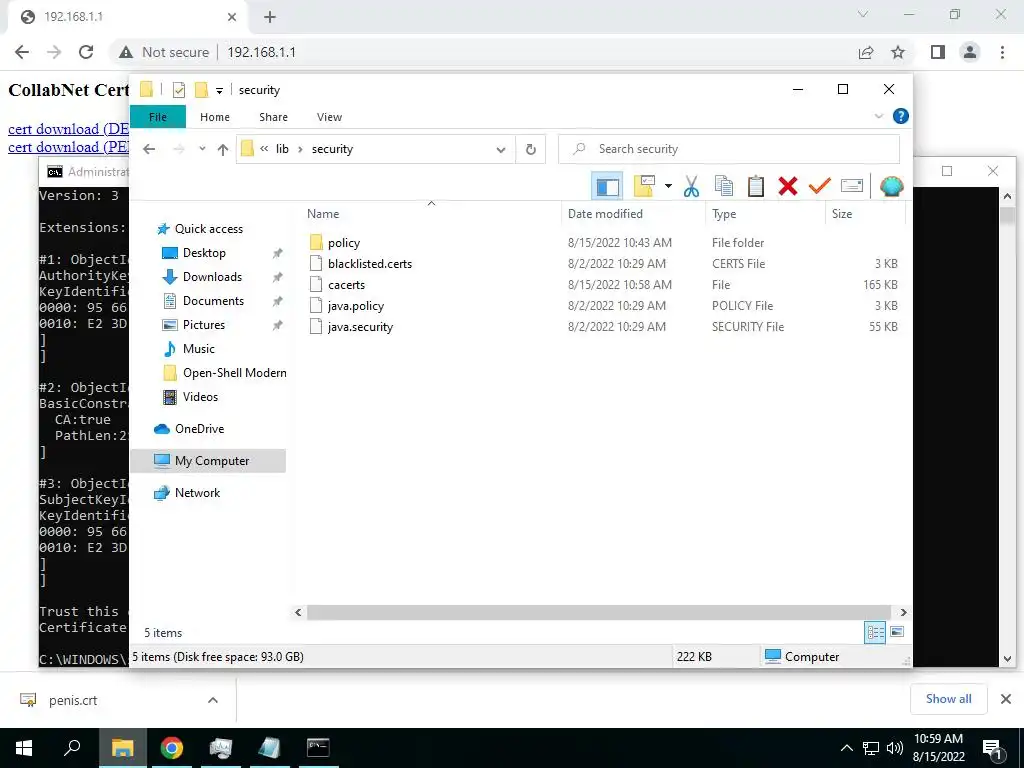Reload the Chrome page
The image size is (1024, 768).
[86, 52]
